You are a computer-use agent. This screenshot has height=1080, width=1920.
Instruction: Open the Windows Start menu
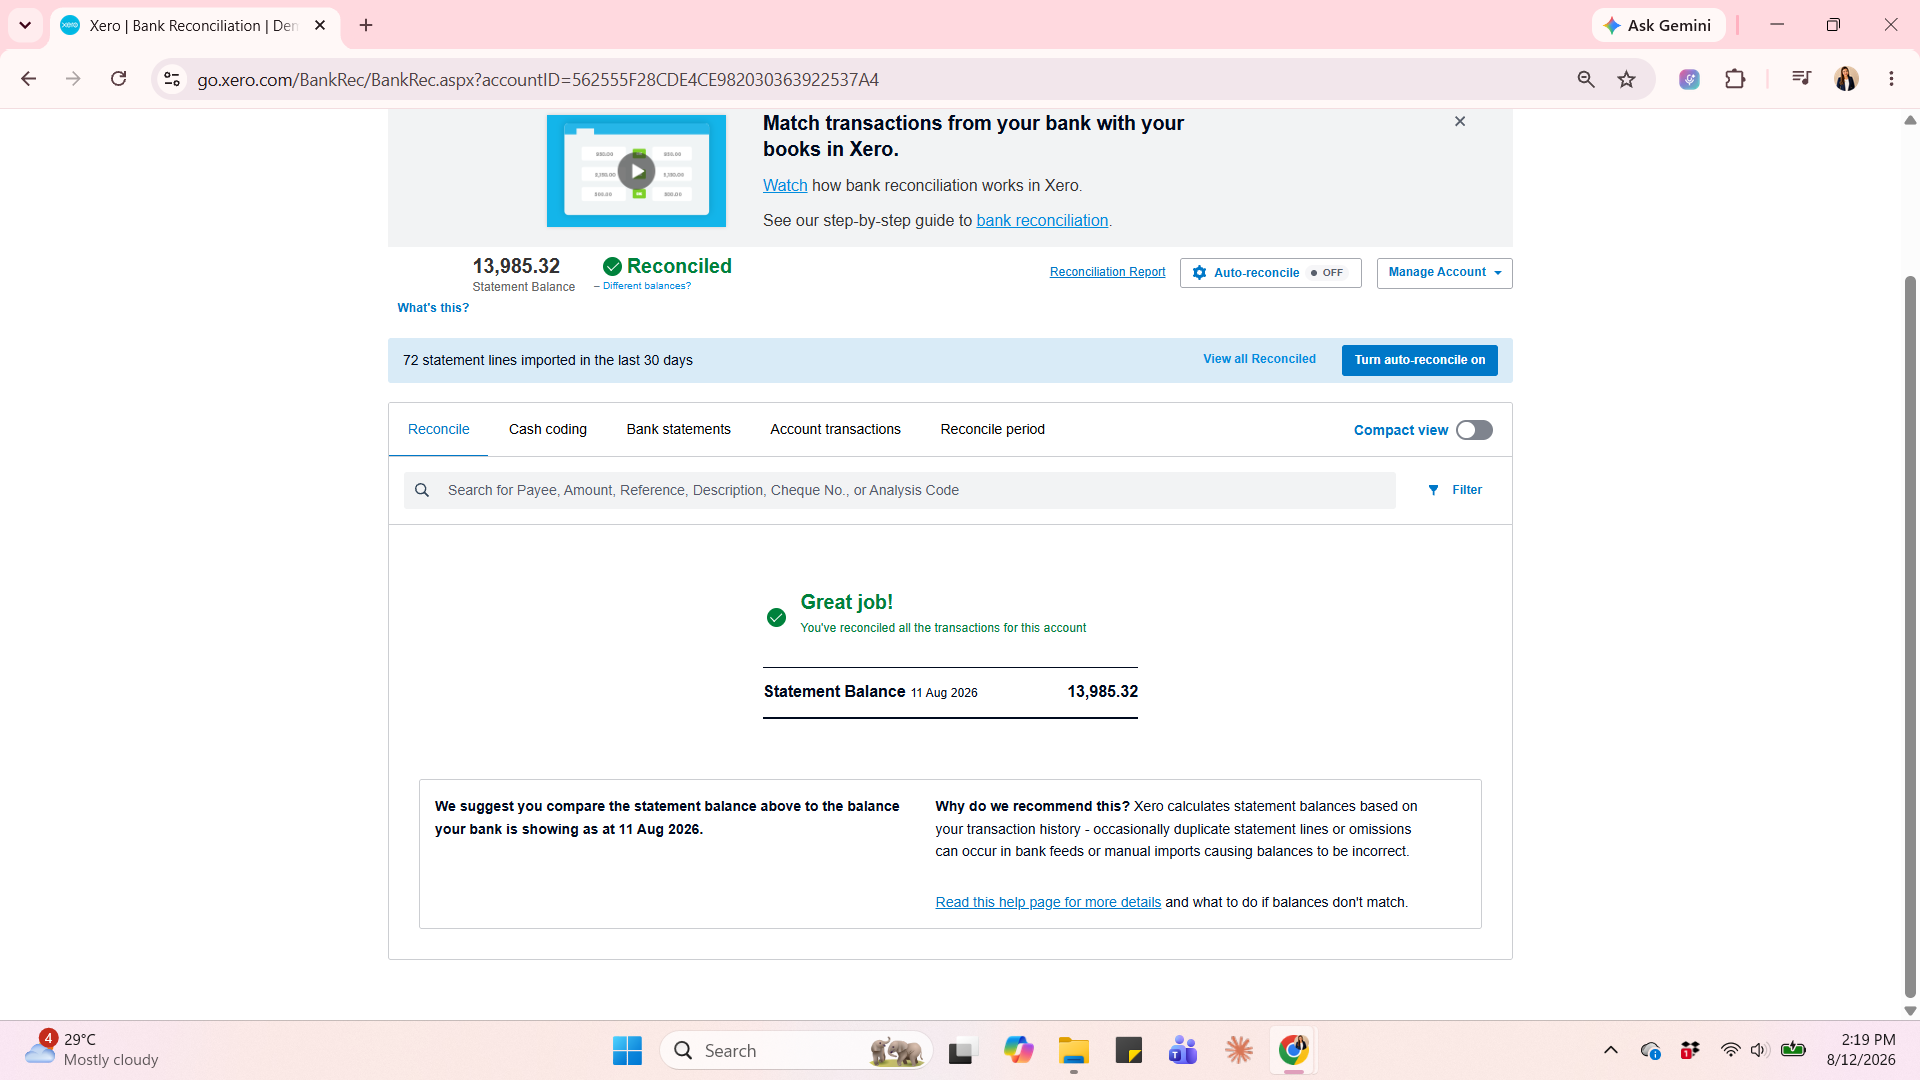click(x=627, y=1050)
